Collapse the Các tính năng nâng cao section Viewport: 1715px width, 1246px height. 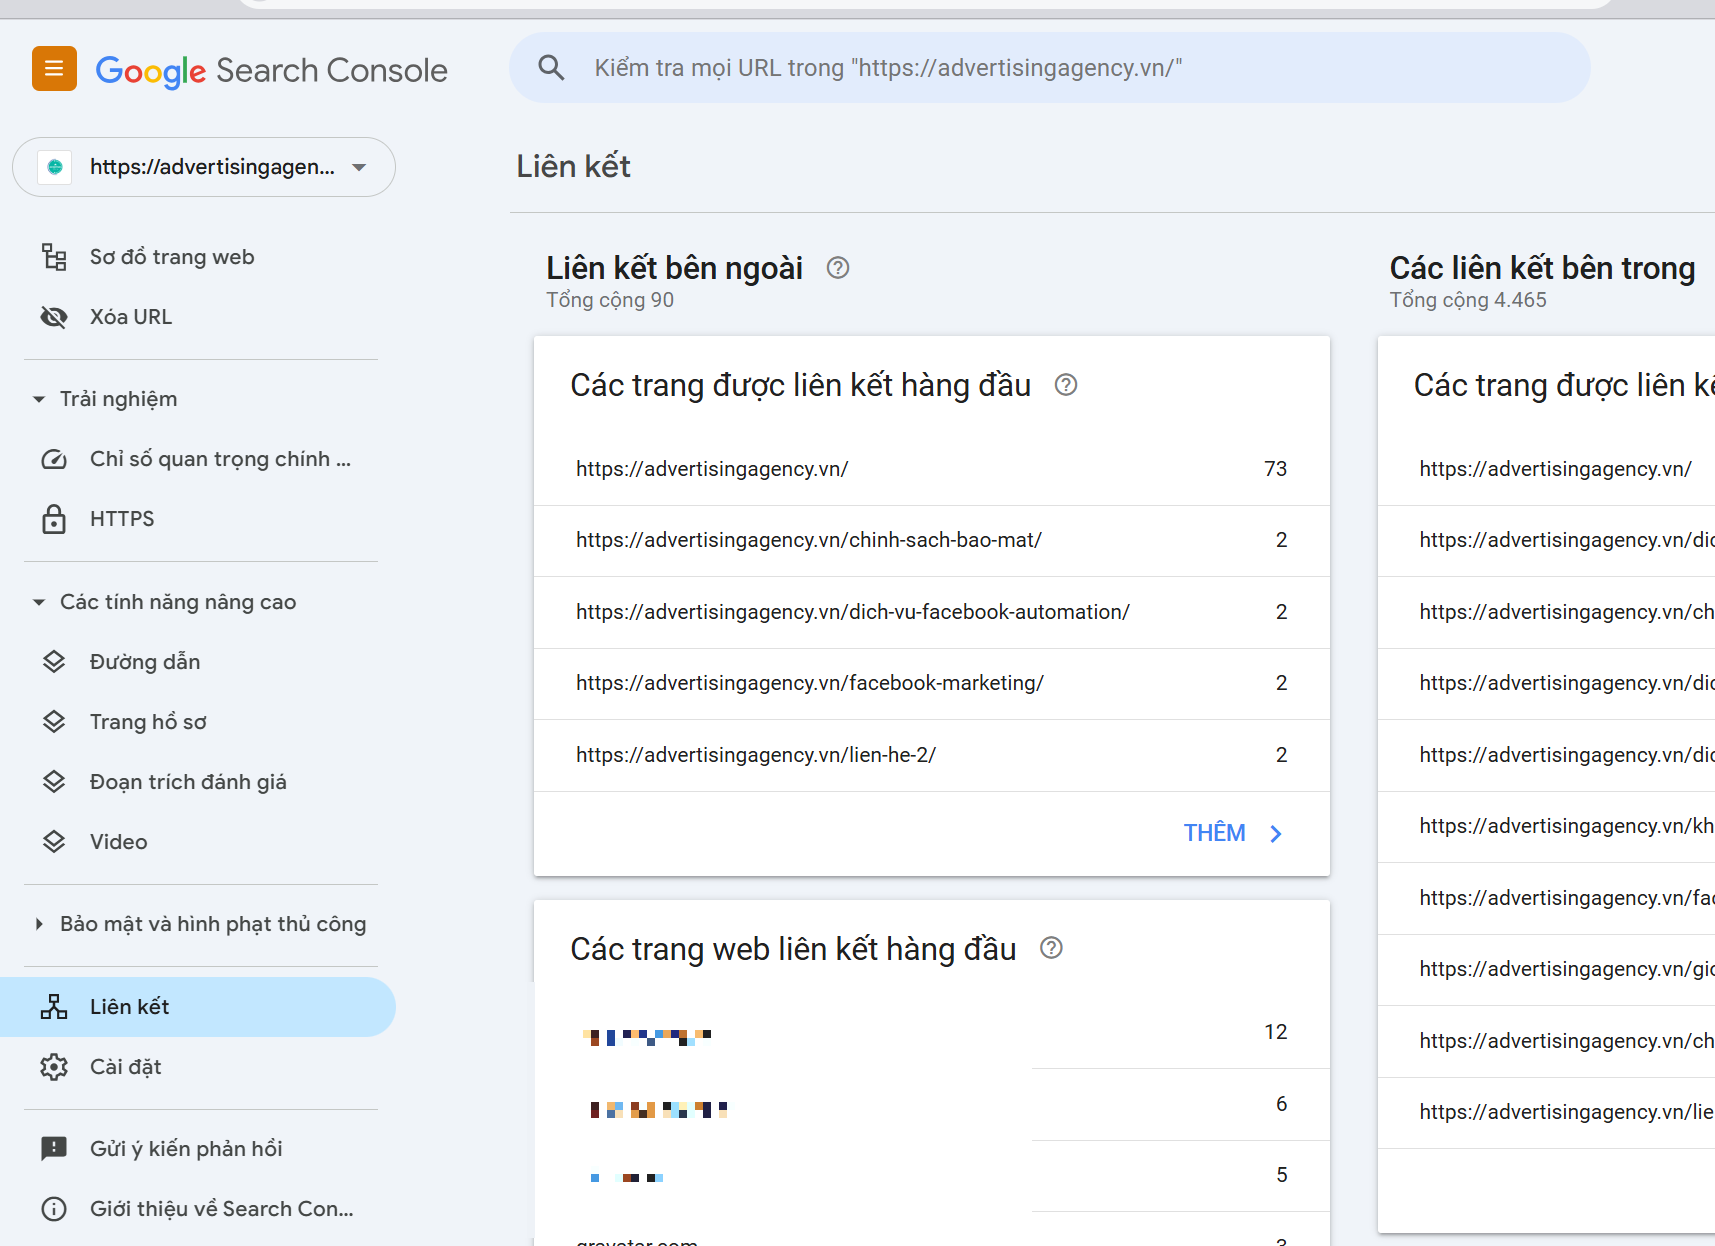38,601
